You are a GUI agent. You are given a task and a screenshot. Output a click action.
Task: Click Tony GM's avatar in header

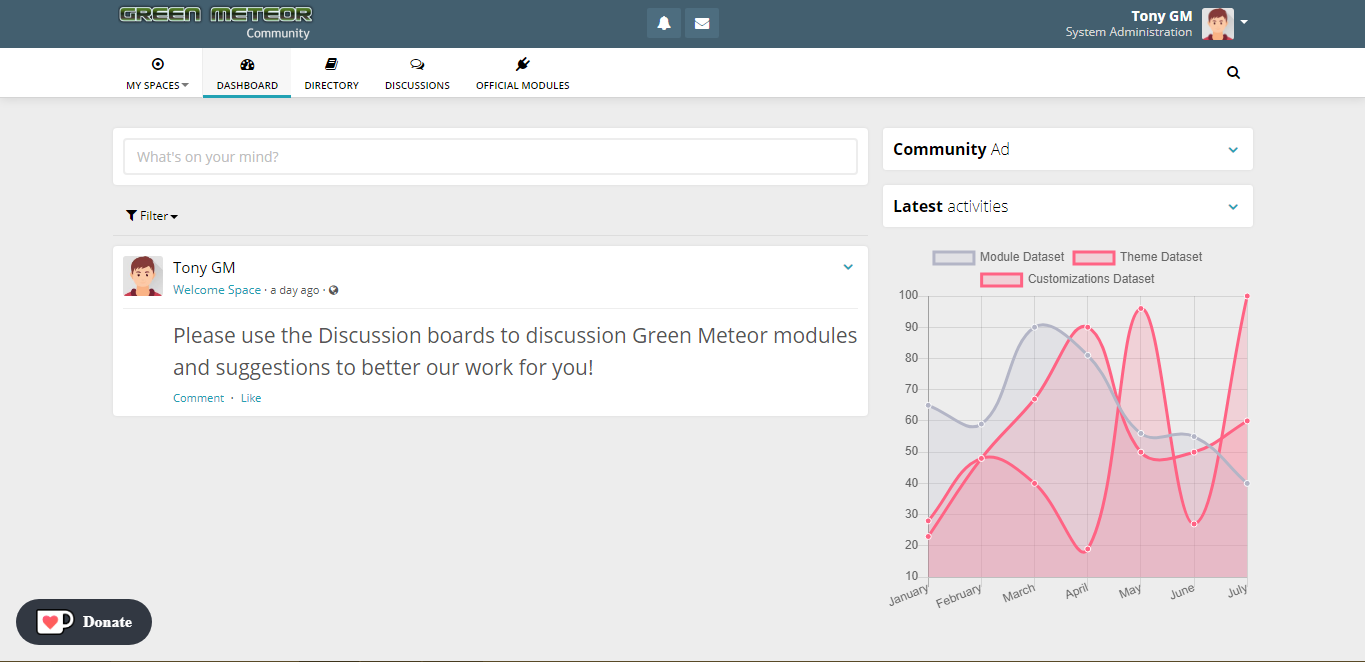pyautogui.click(x=1217, y=23)
